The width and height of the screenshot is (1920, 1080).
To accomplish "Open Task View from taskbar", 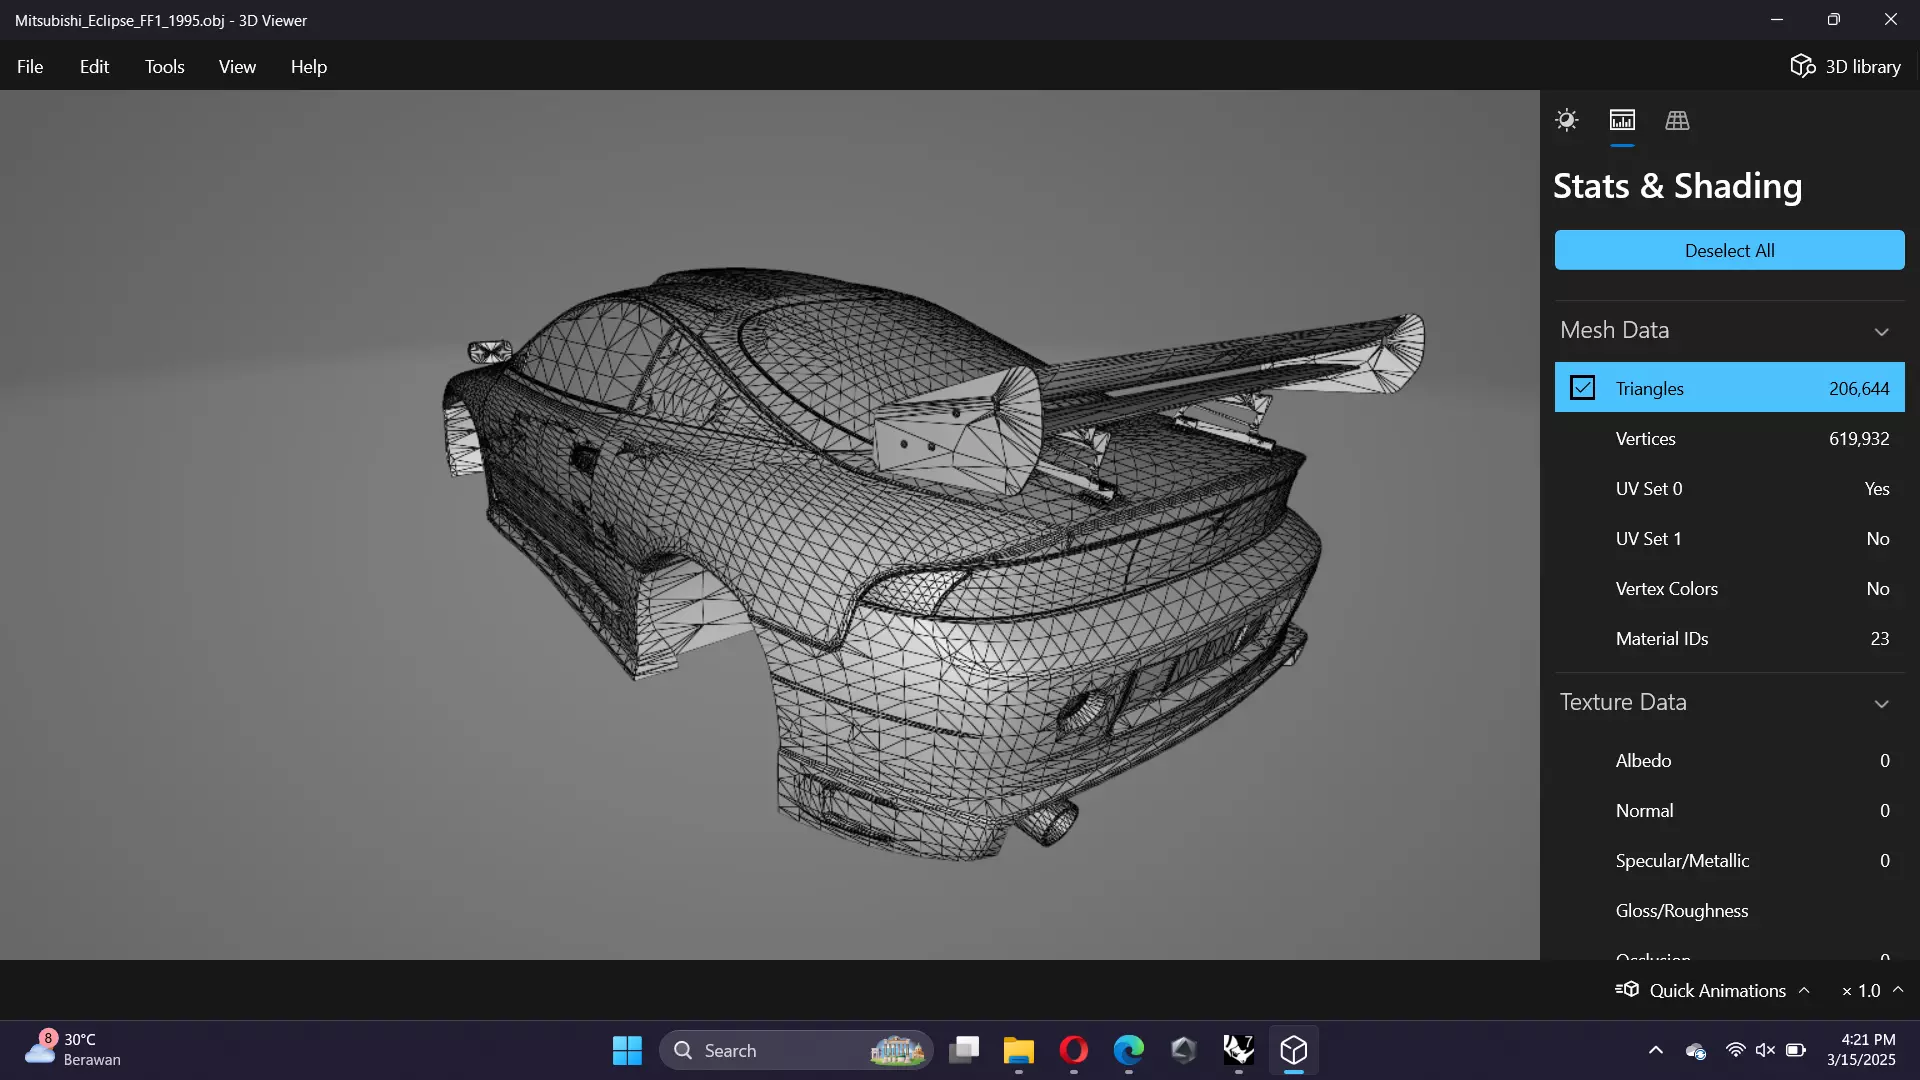I will 964,1050.
